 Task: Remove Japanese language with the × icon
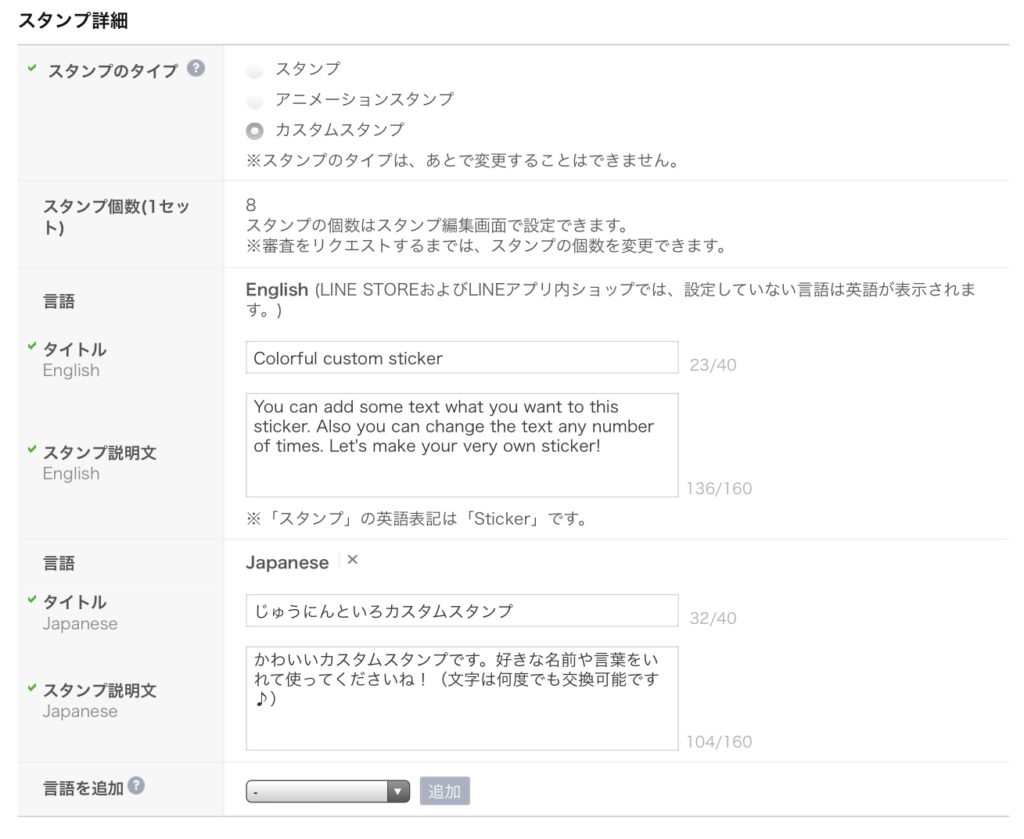352,560
